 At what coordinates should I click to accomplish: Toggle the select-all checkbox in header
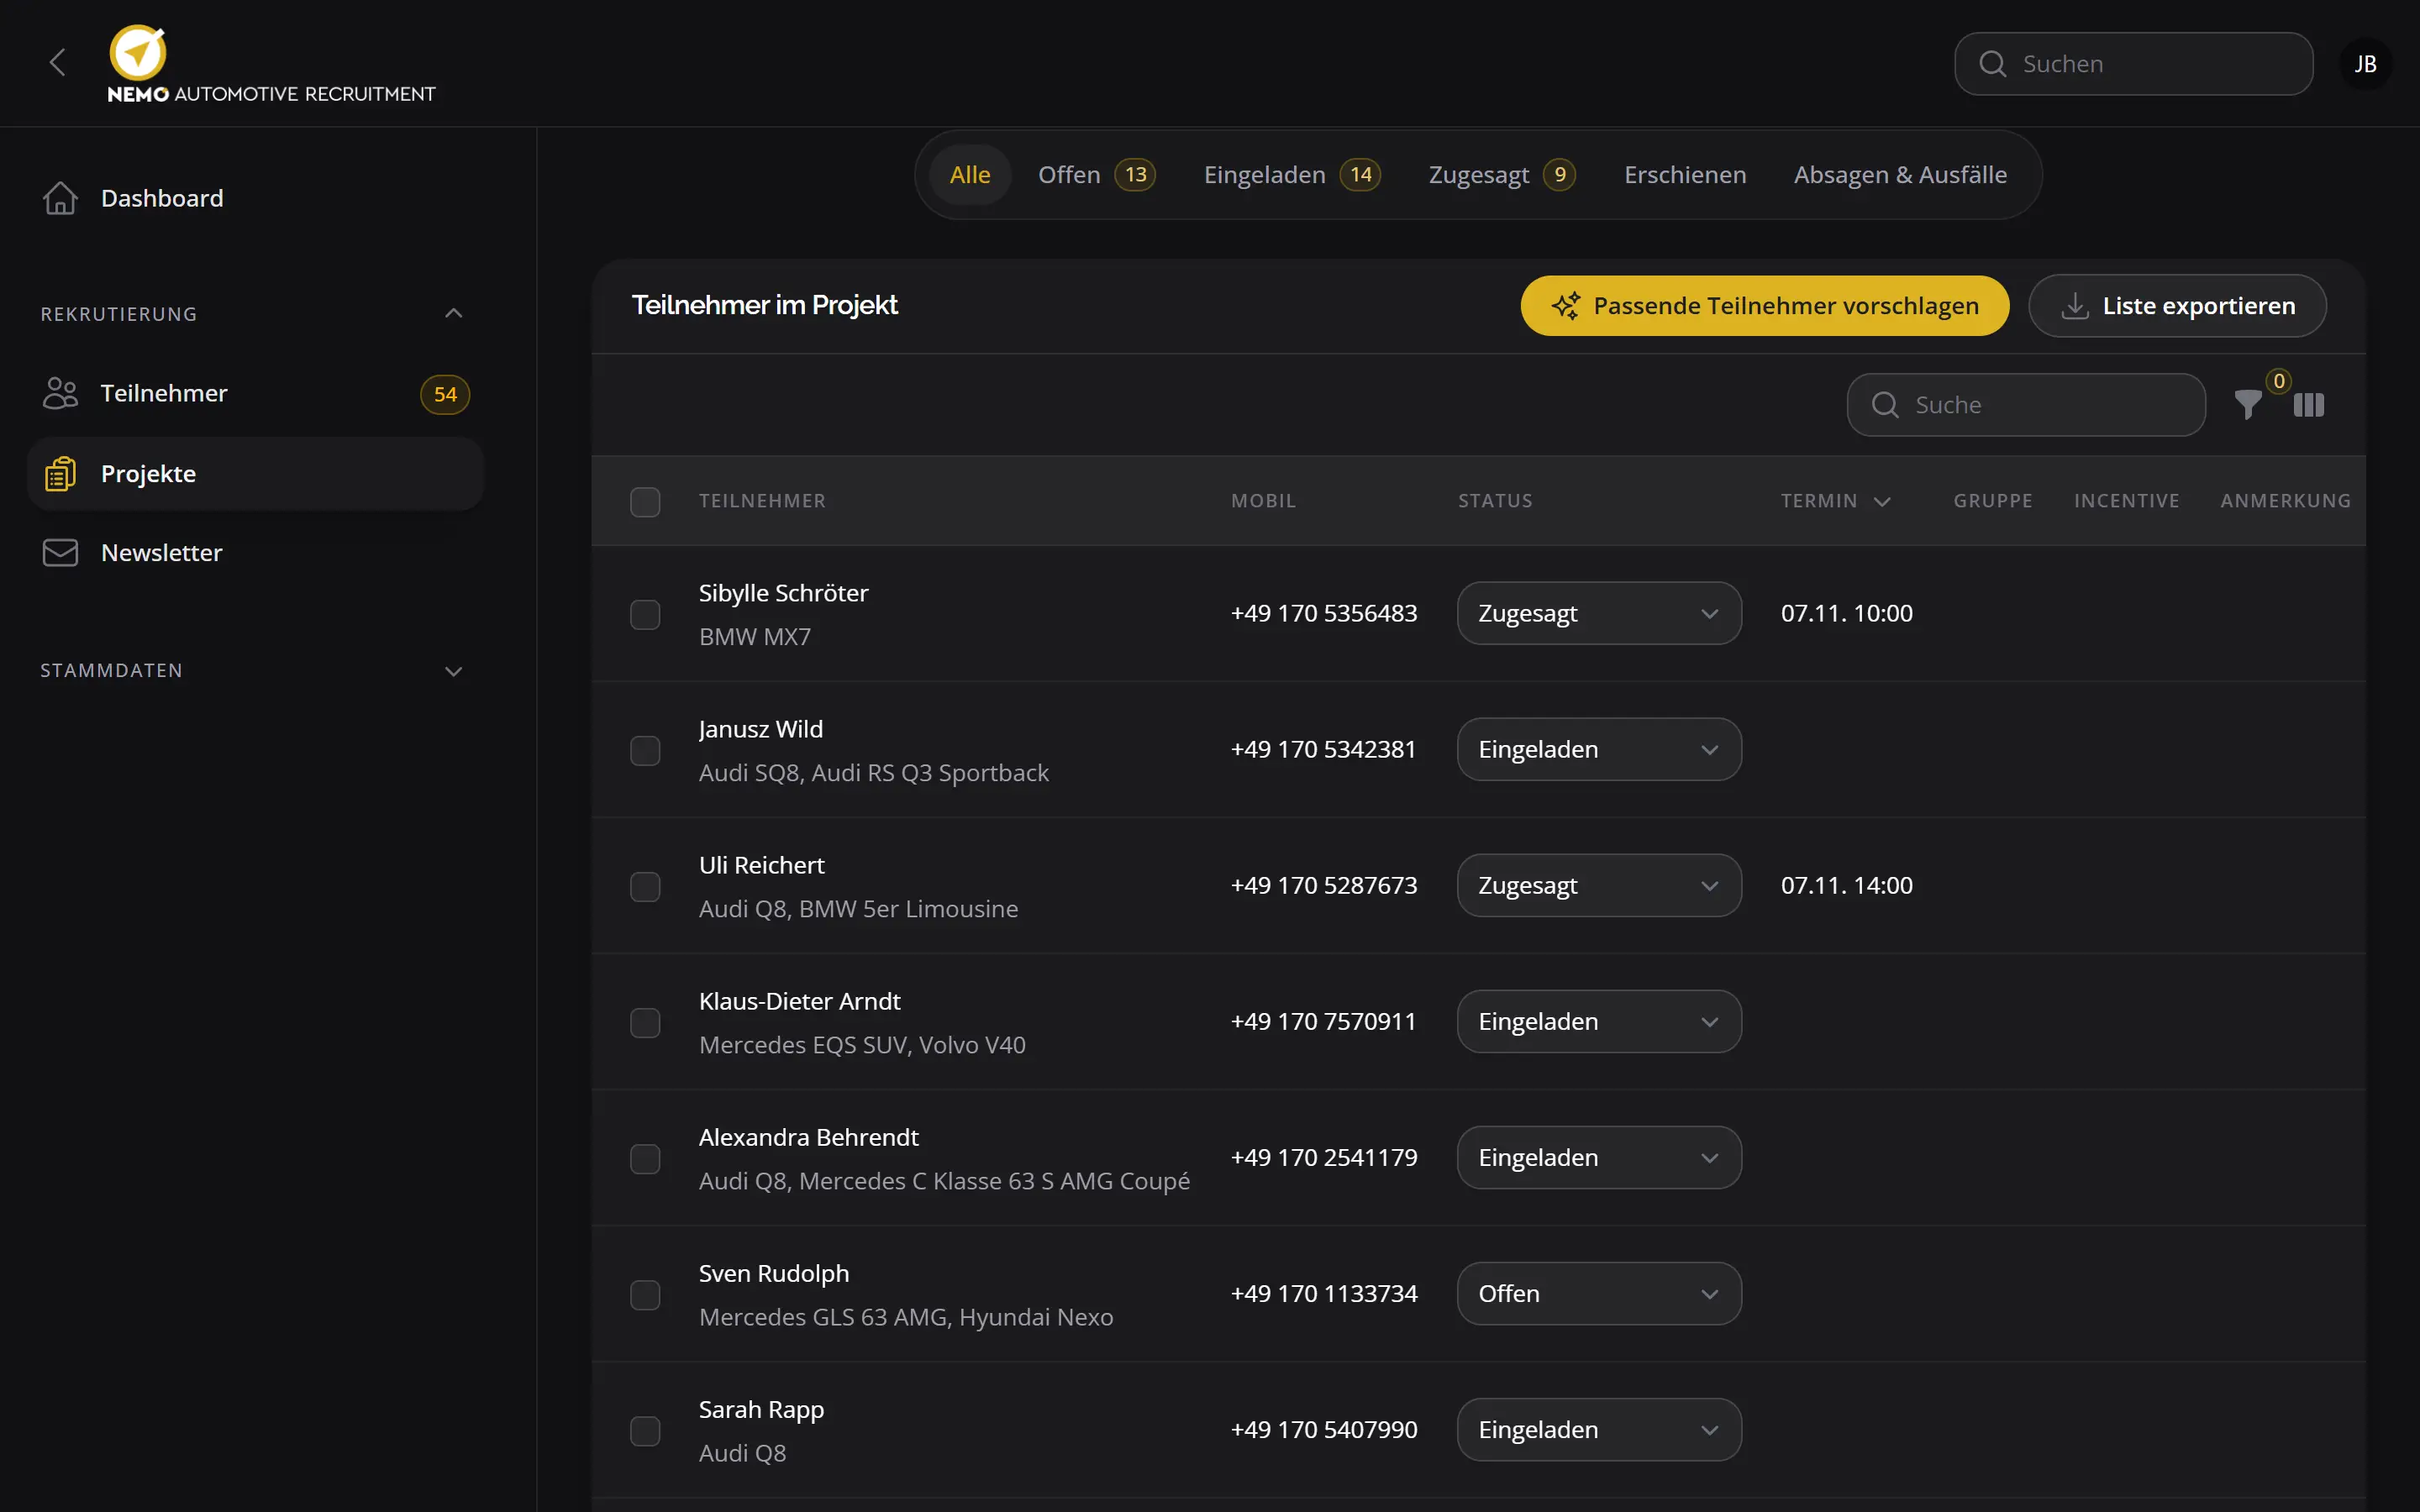645,501
